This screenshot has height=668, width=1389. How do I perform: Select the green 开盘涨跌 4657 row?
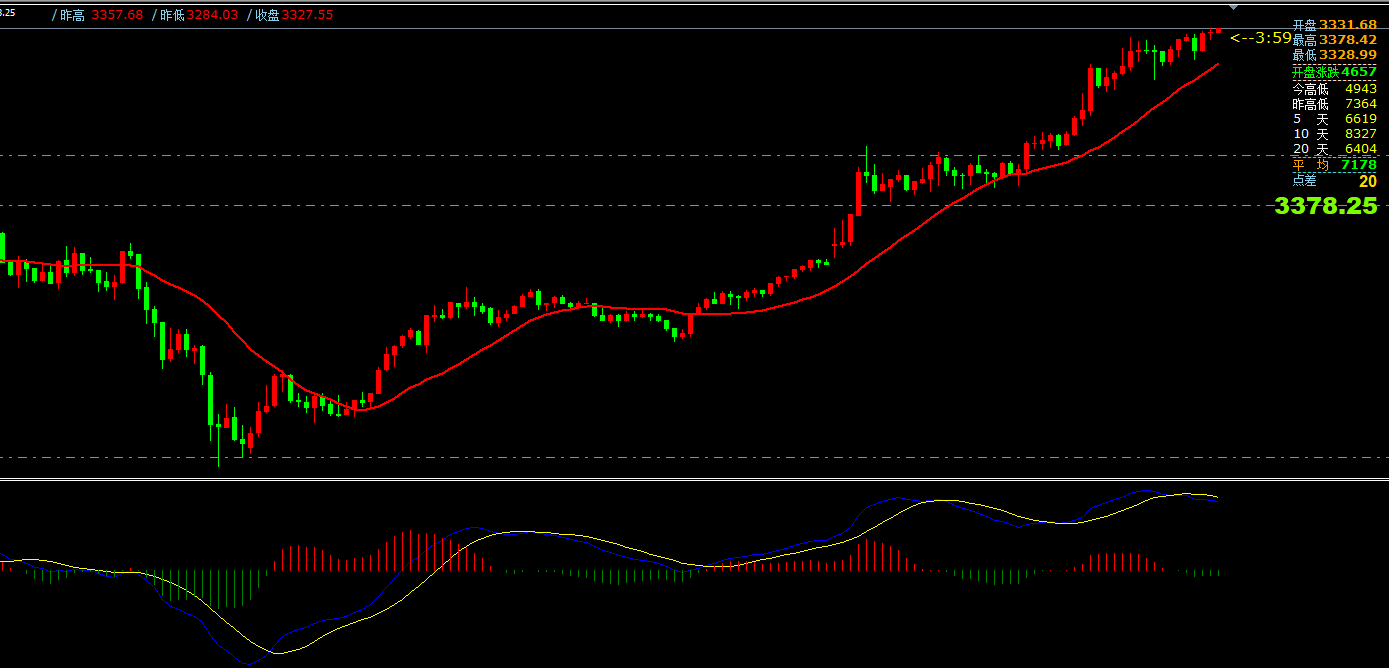[1334, 72]
